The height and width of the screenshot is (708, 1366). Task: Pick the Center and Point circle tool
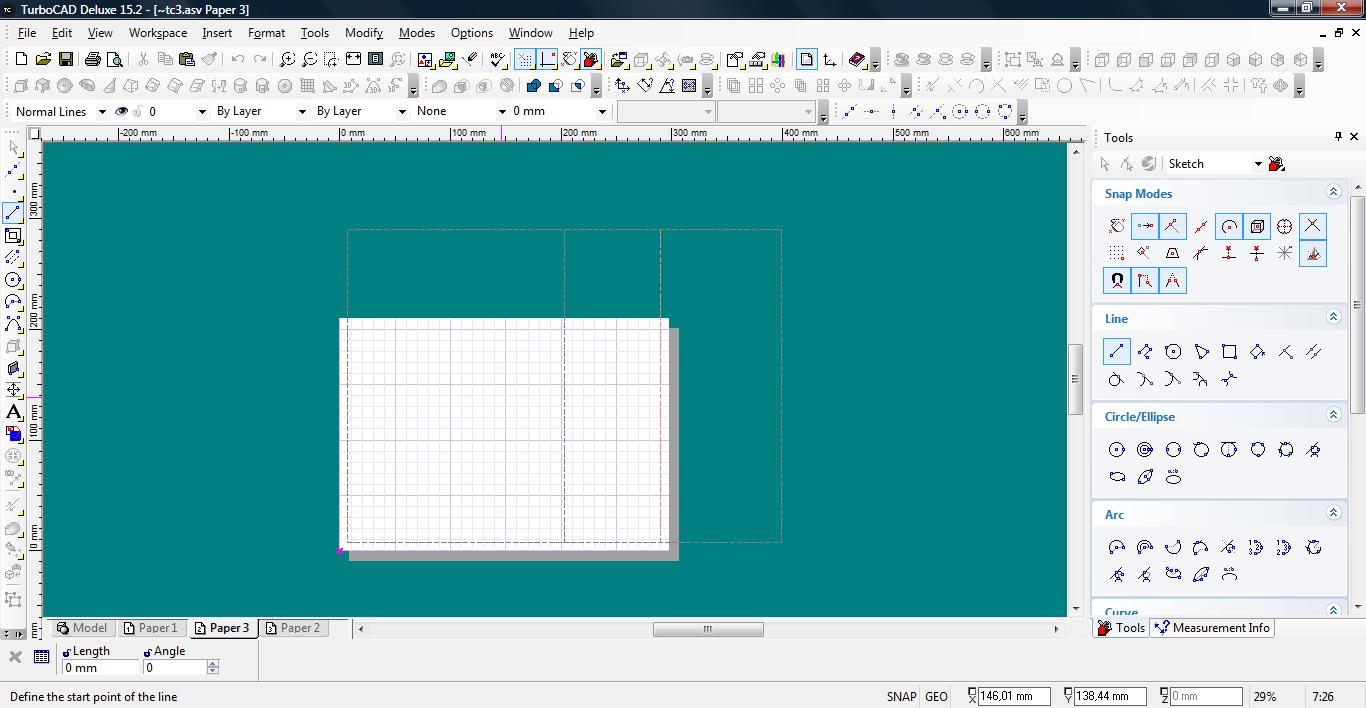(x=1117, y=450)
